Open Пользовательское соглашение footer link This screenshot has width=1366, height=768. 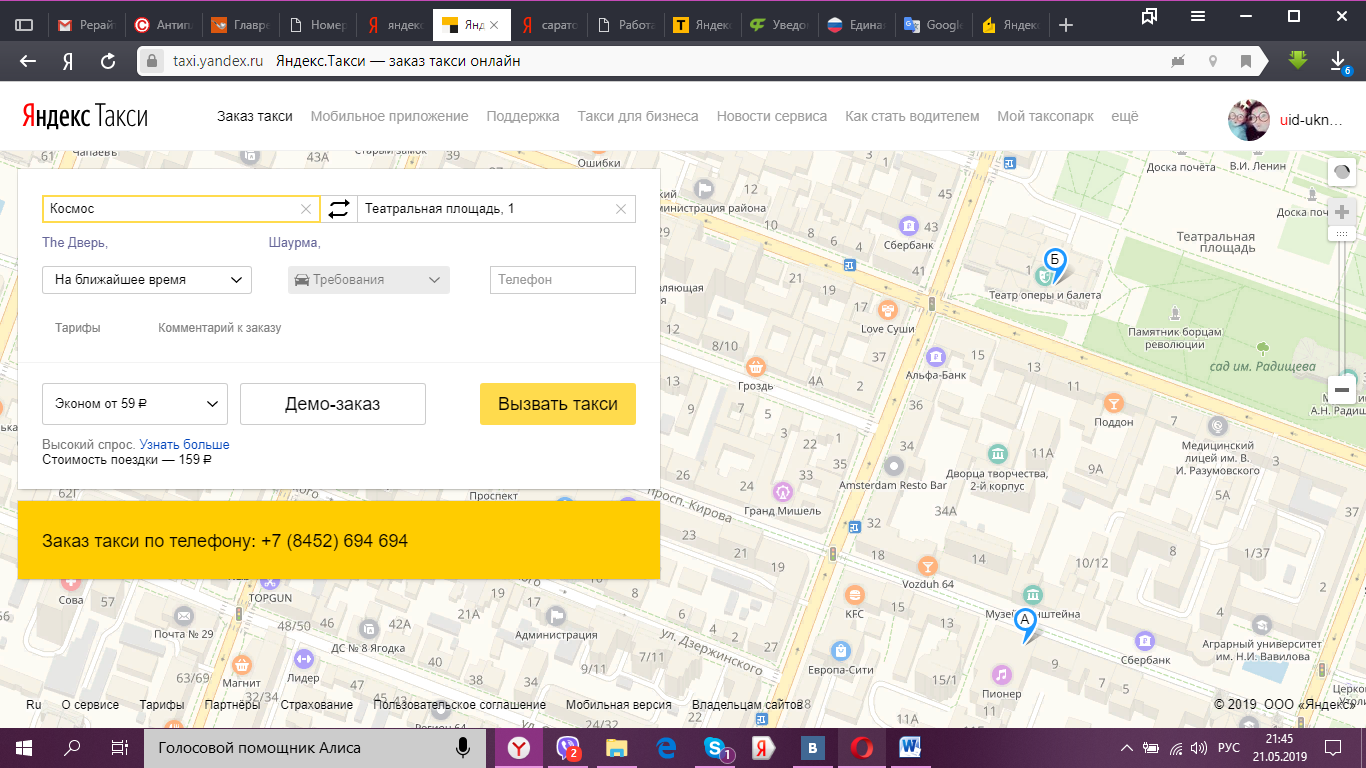tap(460, 705)
